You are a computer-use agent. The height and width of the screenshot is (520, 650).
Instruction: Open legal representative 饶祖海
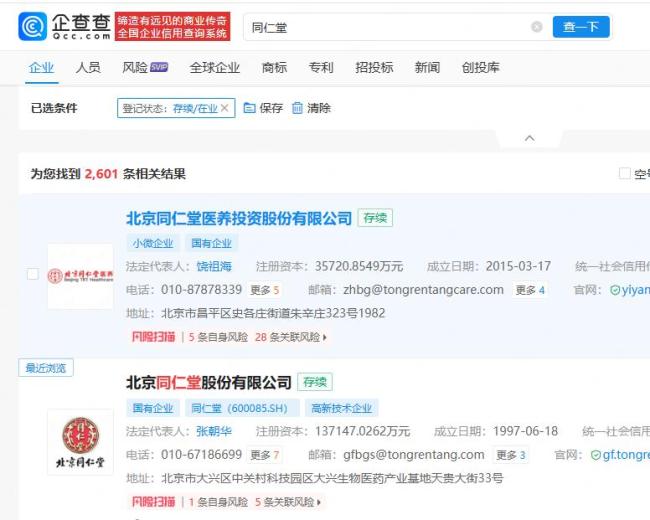(x=214, y=266)
